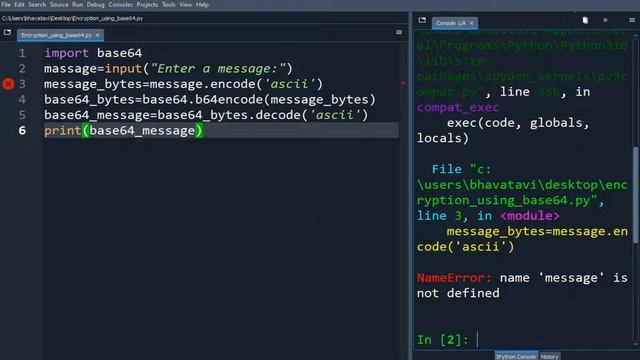Switch to the IPython Console bottom tab
640x360 pixels.
coord(516,356)
